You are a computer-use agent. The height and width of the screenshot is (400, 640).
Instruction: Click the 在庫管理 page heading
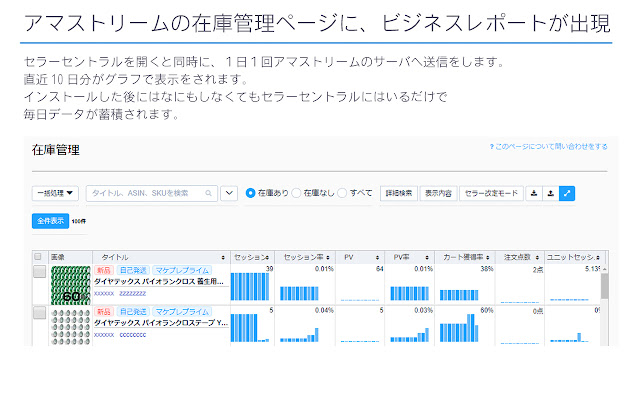coord(56,150)
